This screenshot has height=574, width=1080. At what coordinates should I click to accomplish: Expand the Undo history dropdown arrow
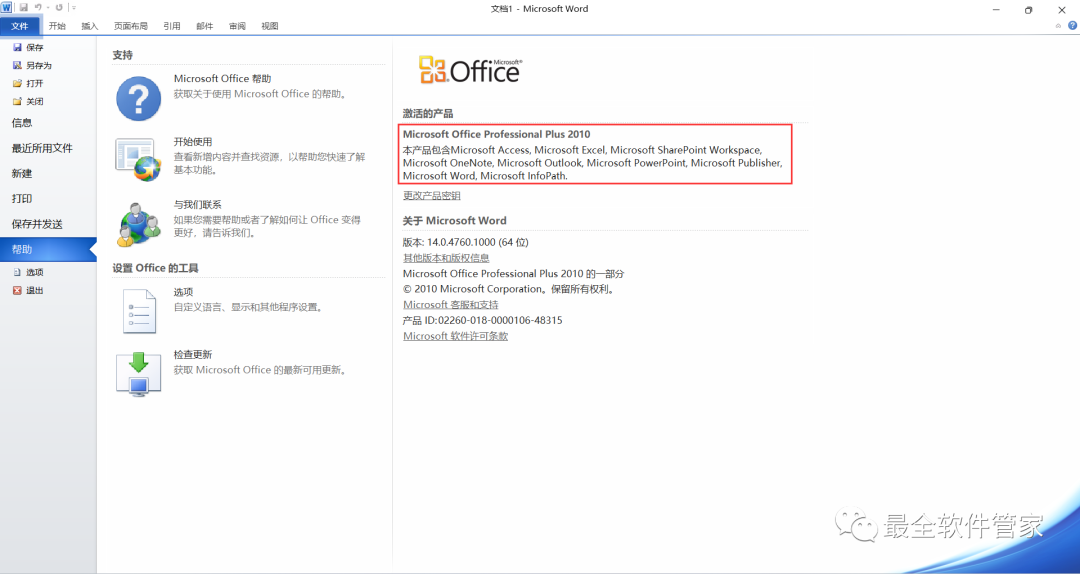pos(48,8)
